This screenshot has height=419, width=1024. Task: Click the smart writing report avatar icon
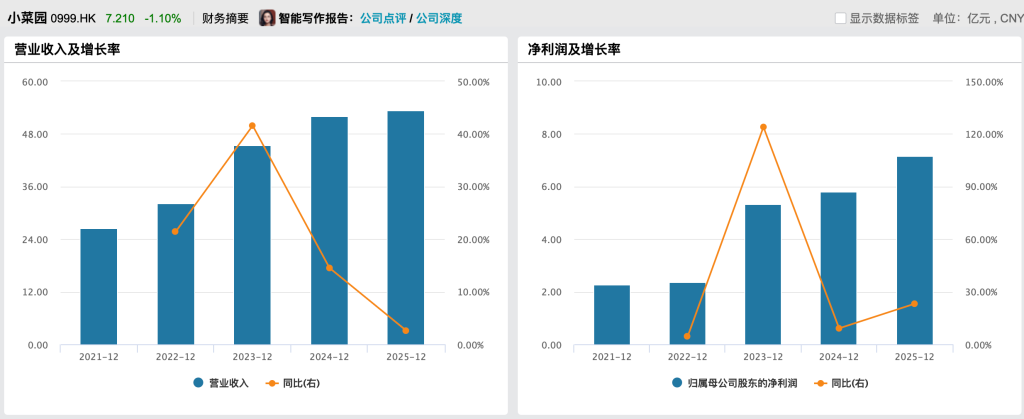[267, 18]
